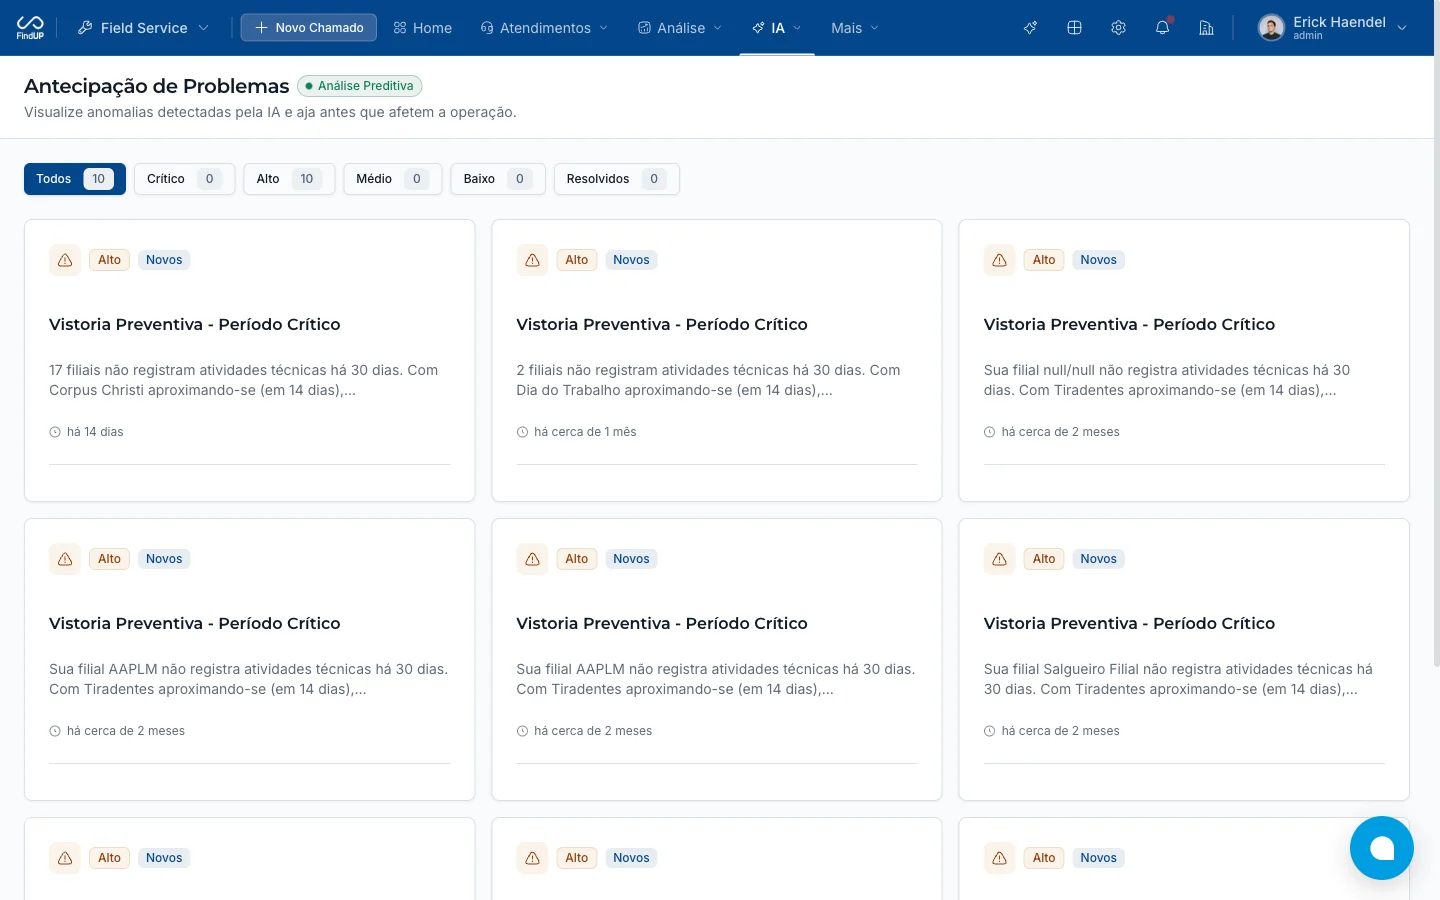Click the title of the Salgueiro Filial card

click(x=1129, y=623)
